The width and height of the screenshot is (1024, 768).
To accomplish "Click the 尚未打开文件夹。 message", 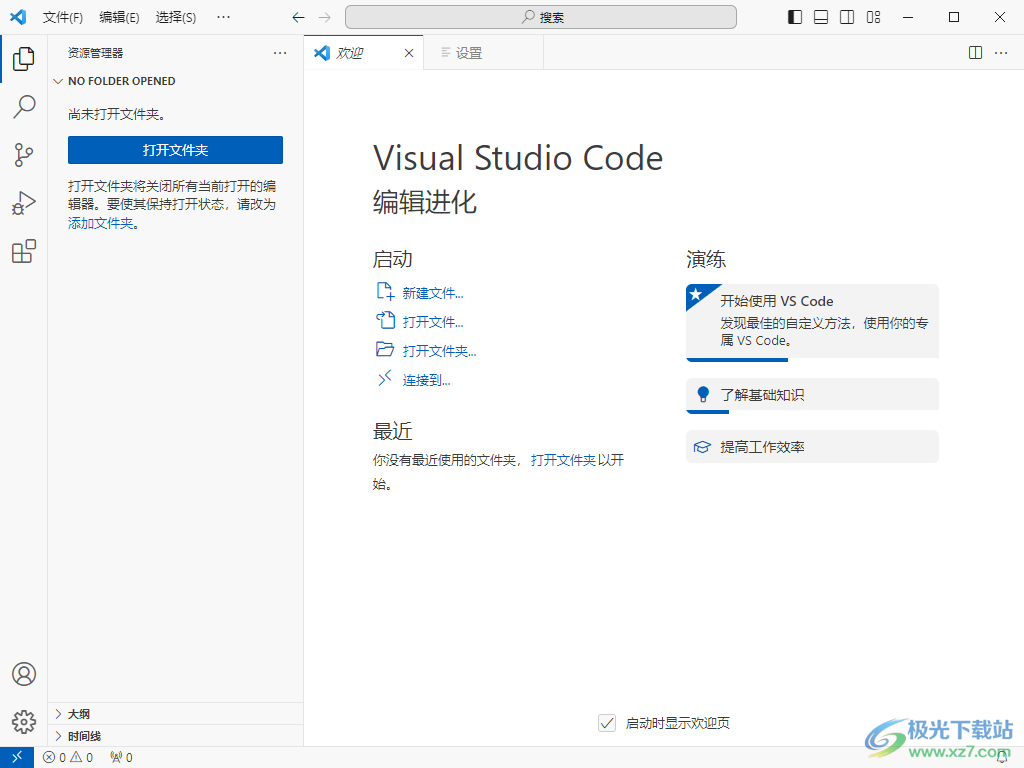I will pos(117,114).
